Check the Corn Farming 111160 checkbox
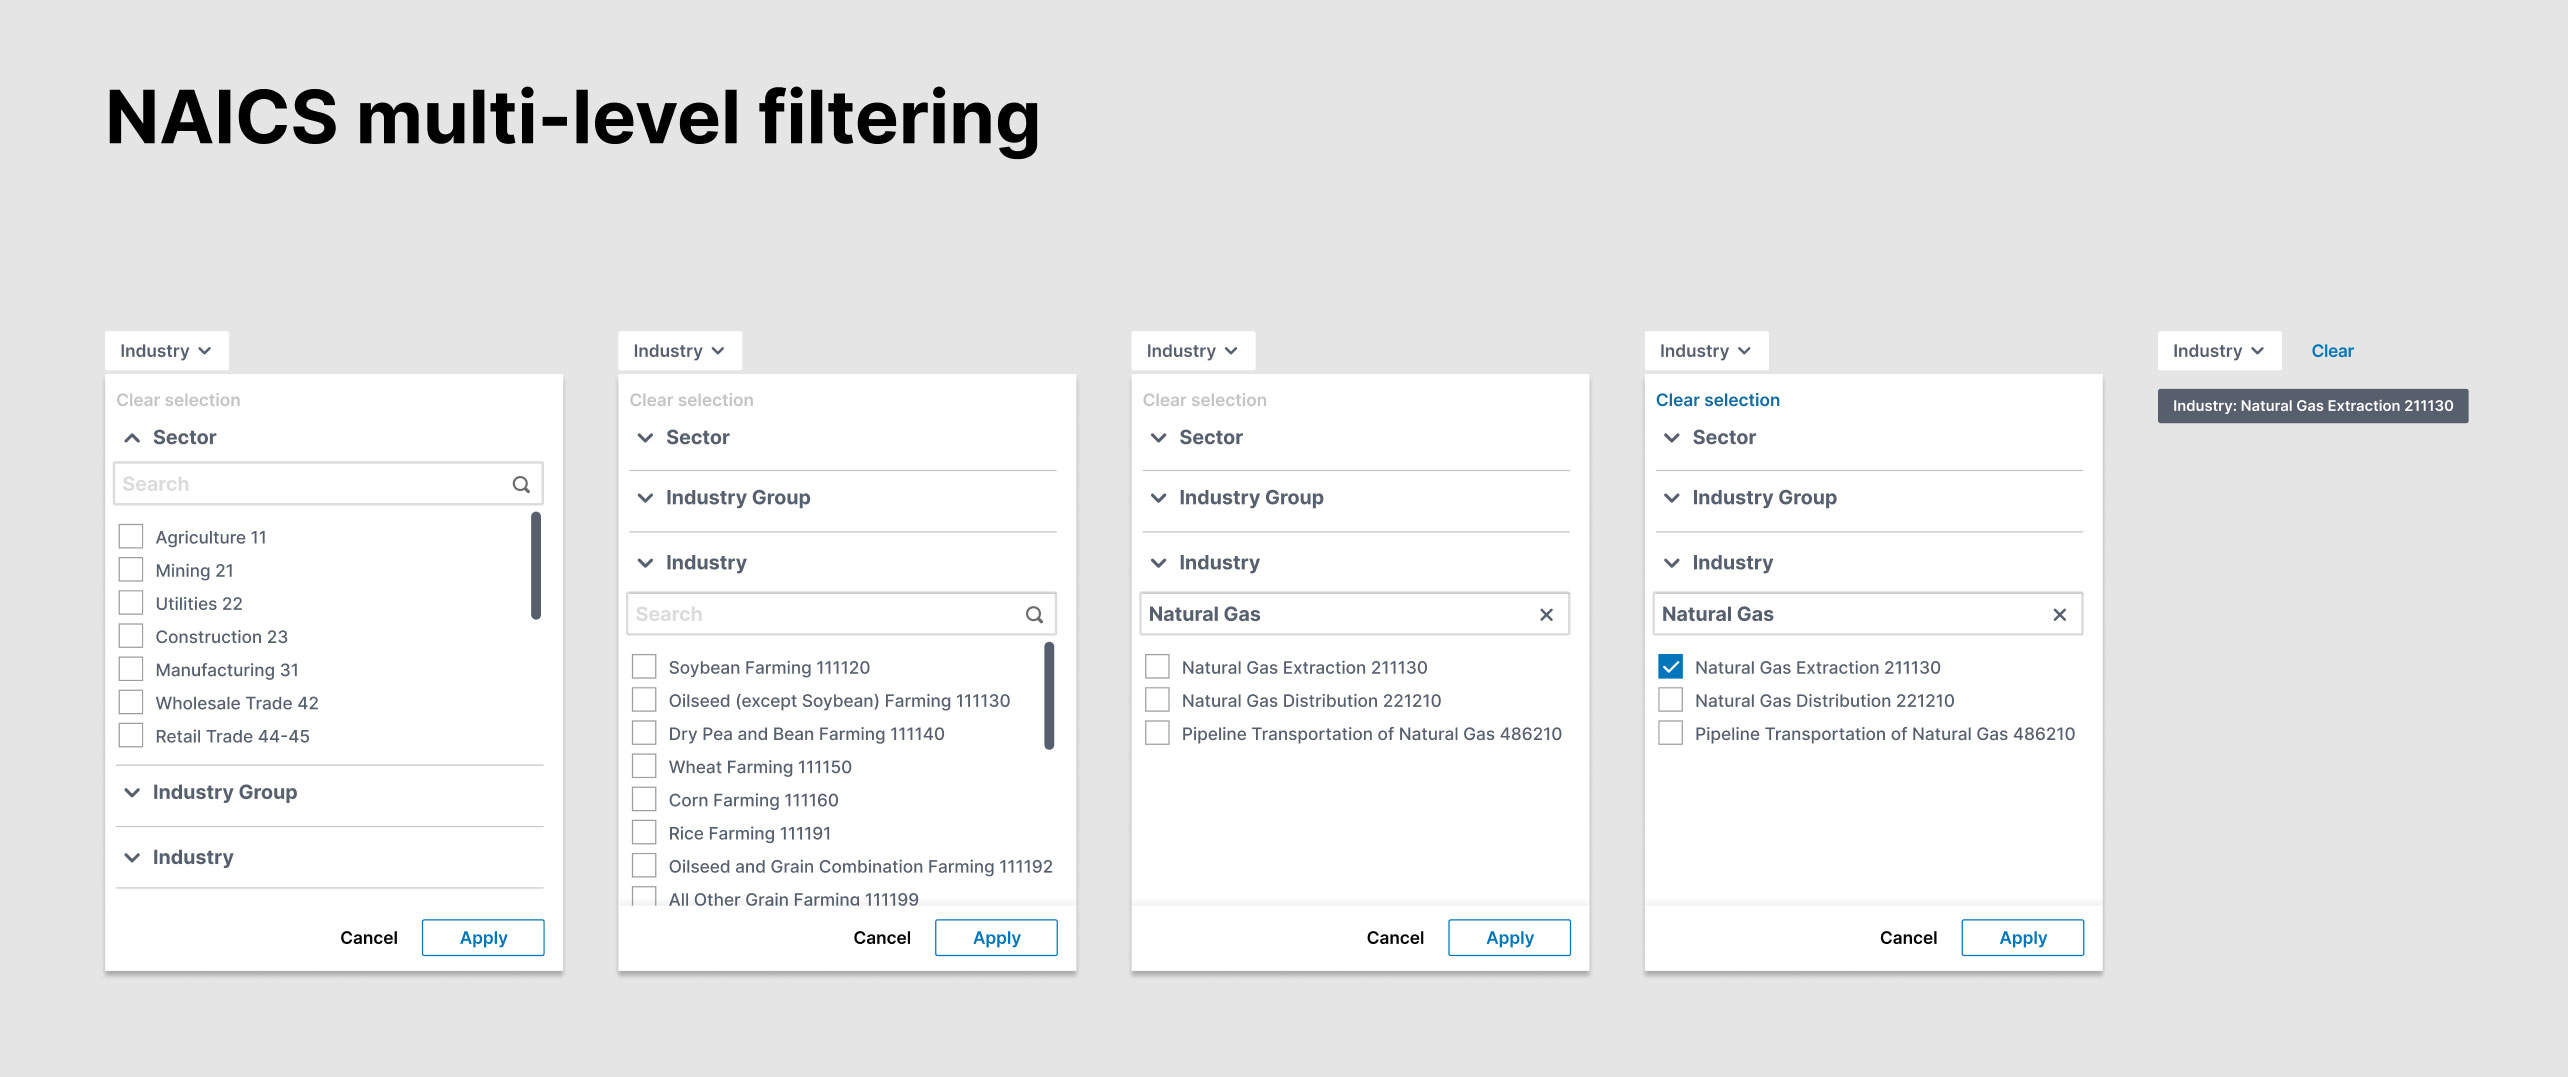The width and height of the screenshot is (2568, 1077). [644, 799]
